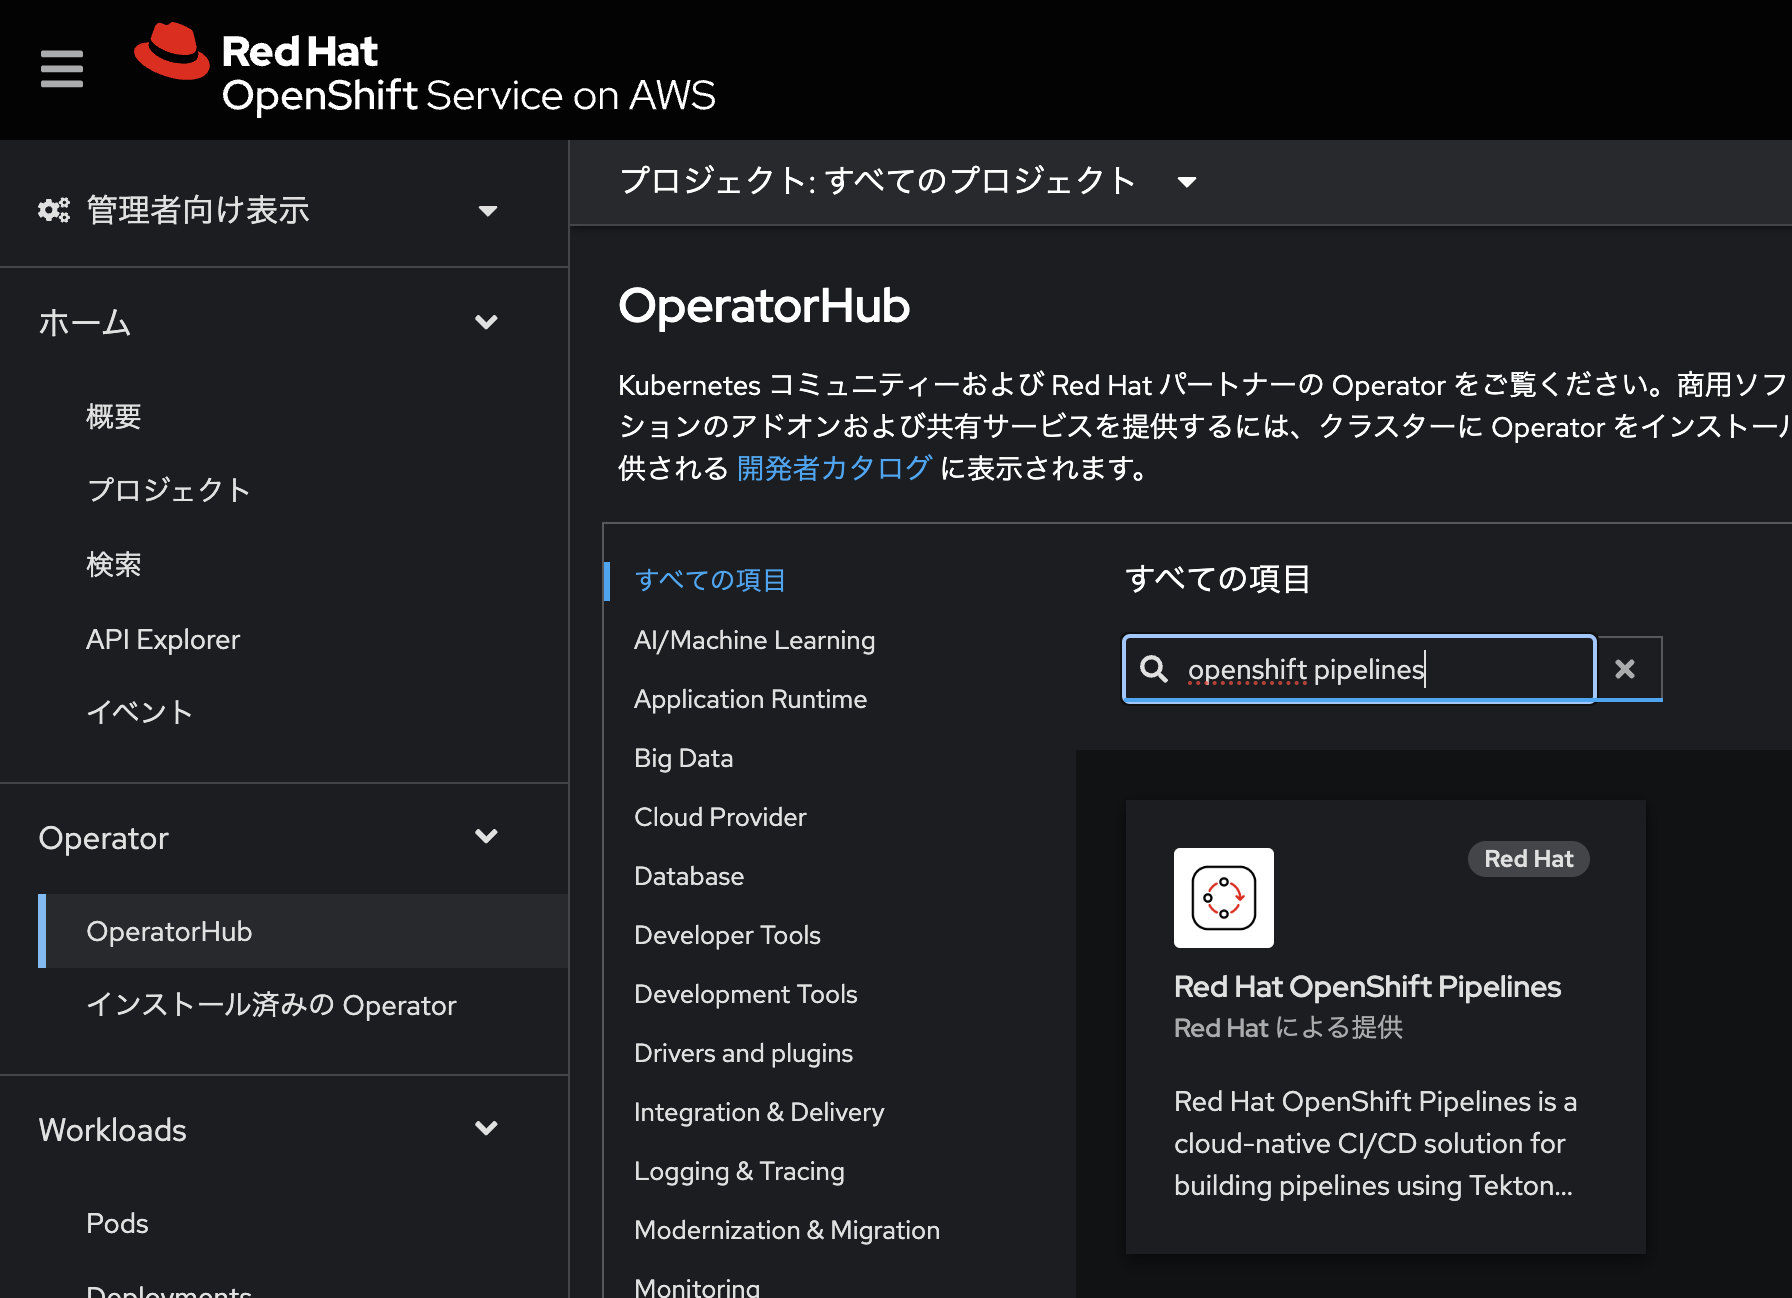Collapse the Workloads navigation section
The height and width of the screenshot is (1298, 1792).
[269, 1130]
